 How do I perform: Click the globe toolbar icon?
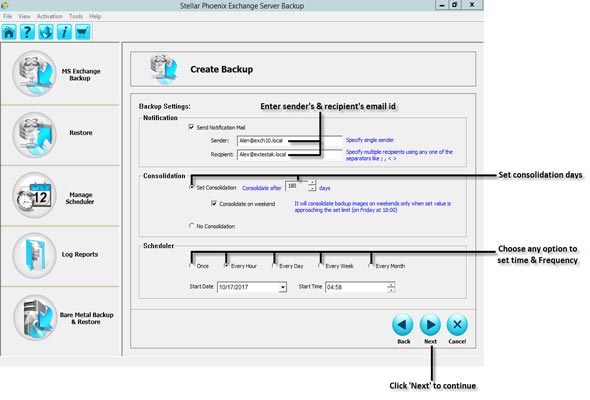point(46,32)
